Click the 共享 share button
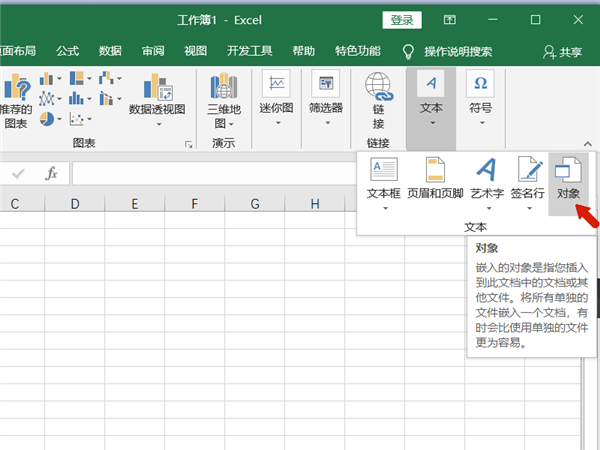 coord(563,51)
